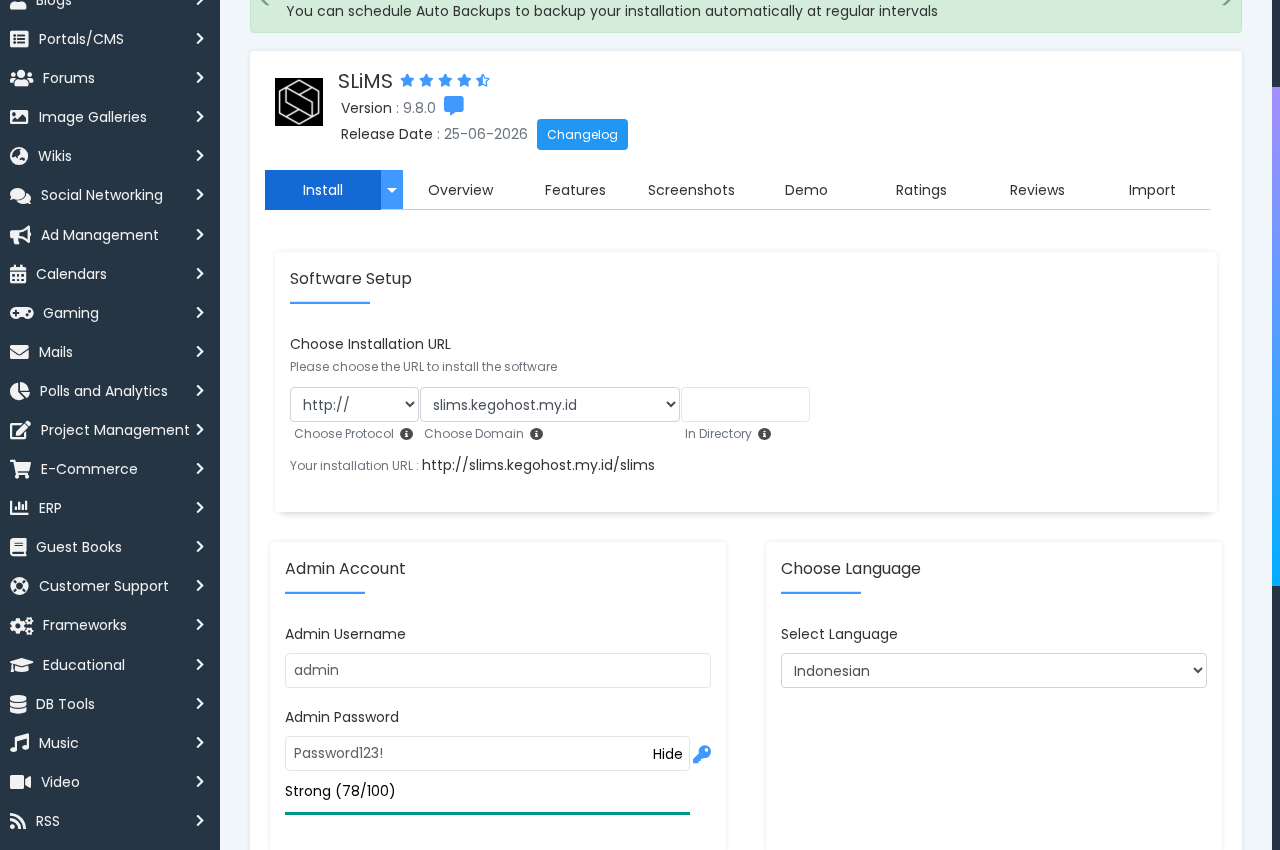This screenshot has width=1280, height=850.
Task: Expand the Frameworks category chevron
Action: tap(200, 625)
